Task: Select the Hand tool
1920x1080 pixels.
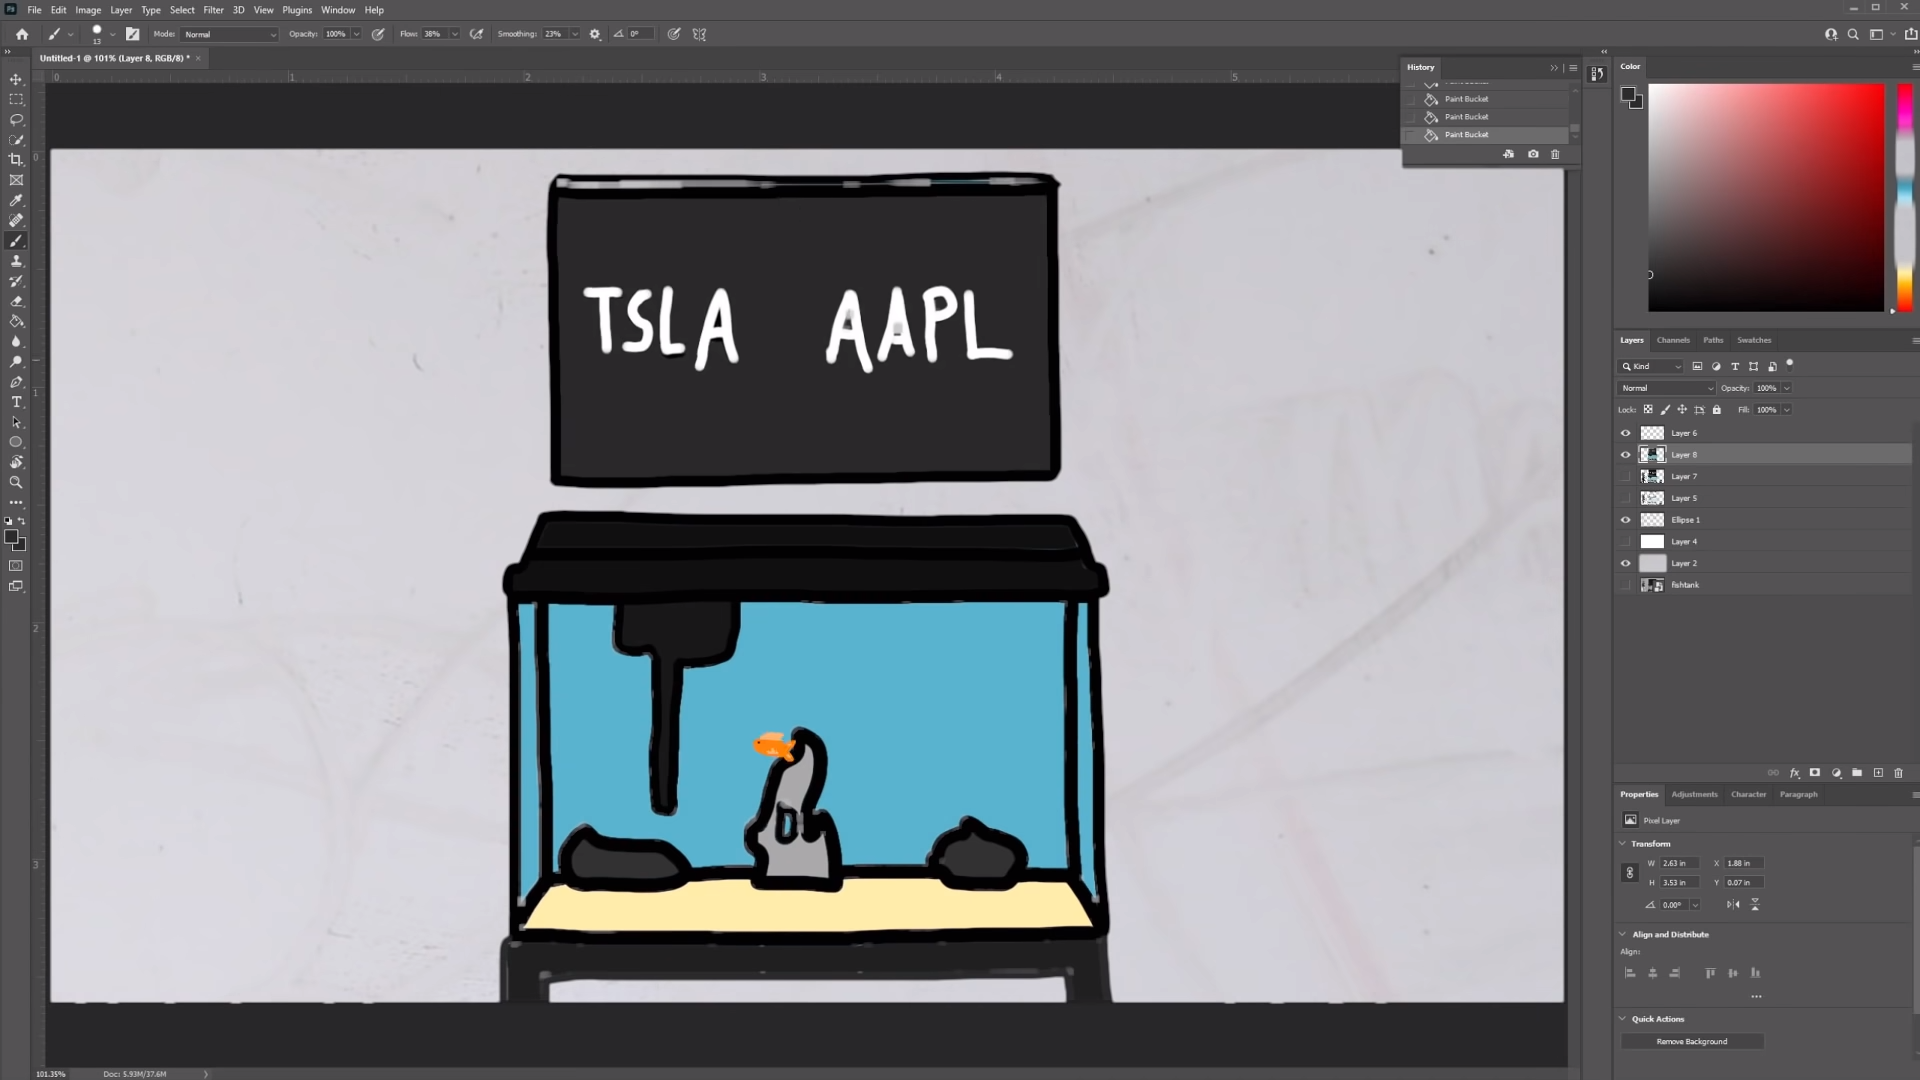Action: [16, 462]
